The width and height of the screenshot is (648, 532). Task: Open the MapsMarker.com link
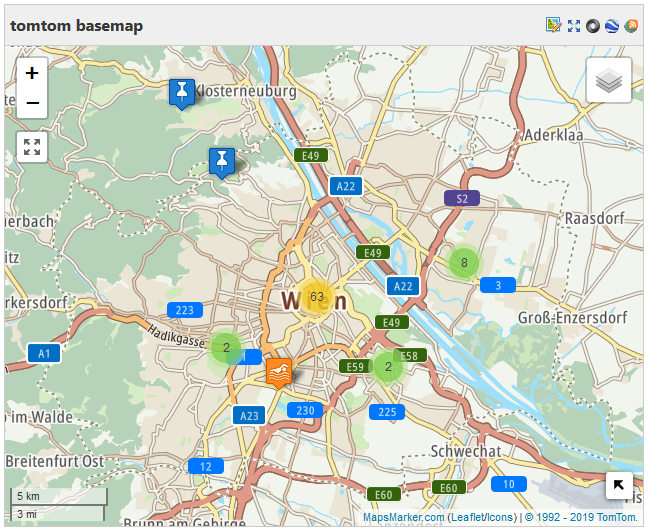(403, 517)
